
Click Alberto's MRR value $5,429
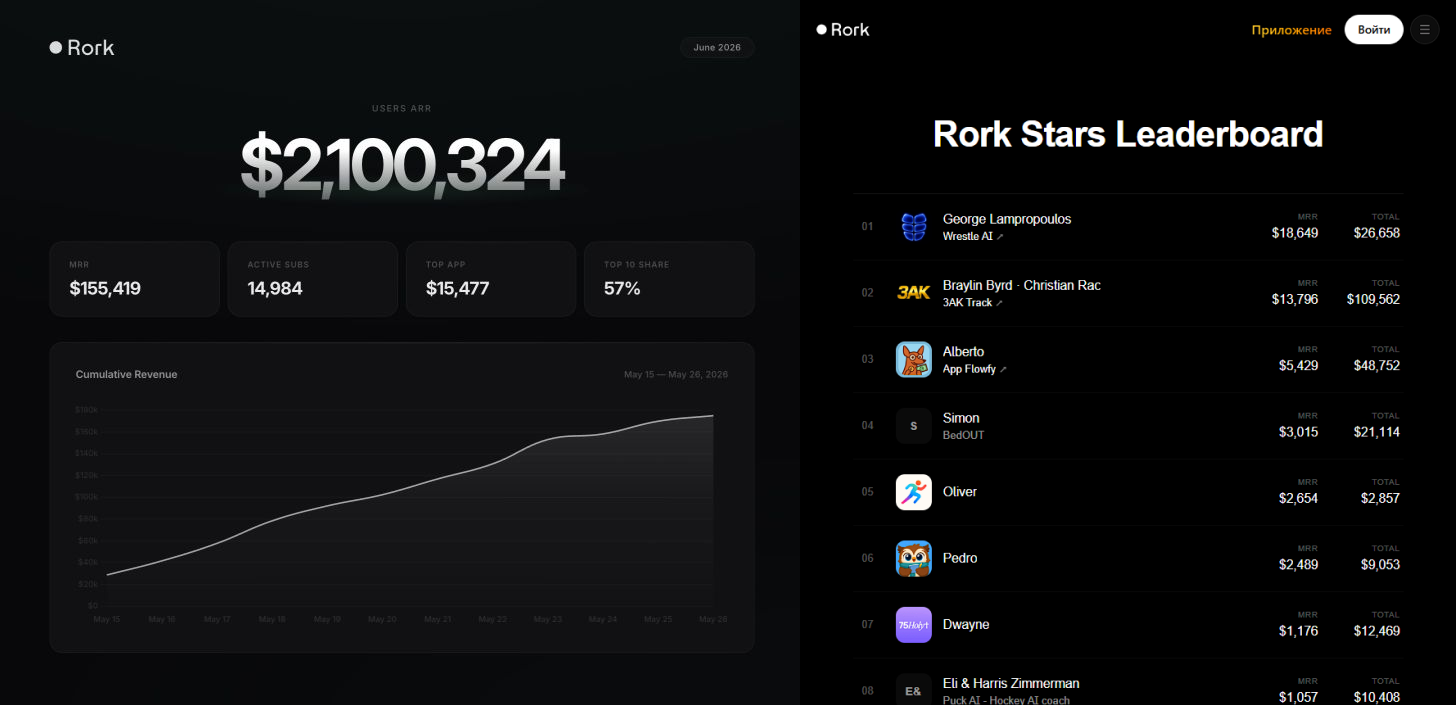(1298, 365)
